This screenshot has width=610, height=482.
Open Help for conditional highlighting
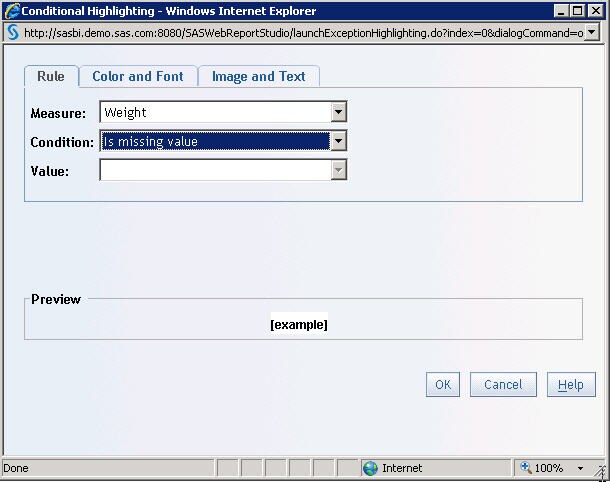(570, 385)
